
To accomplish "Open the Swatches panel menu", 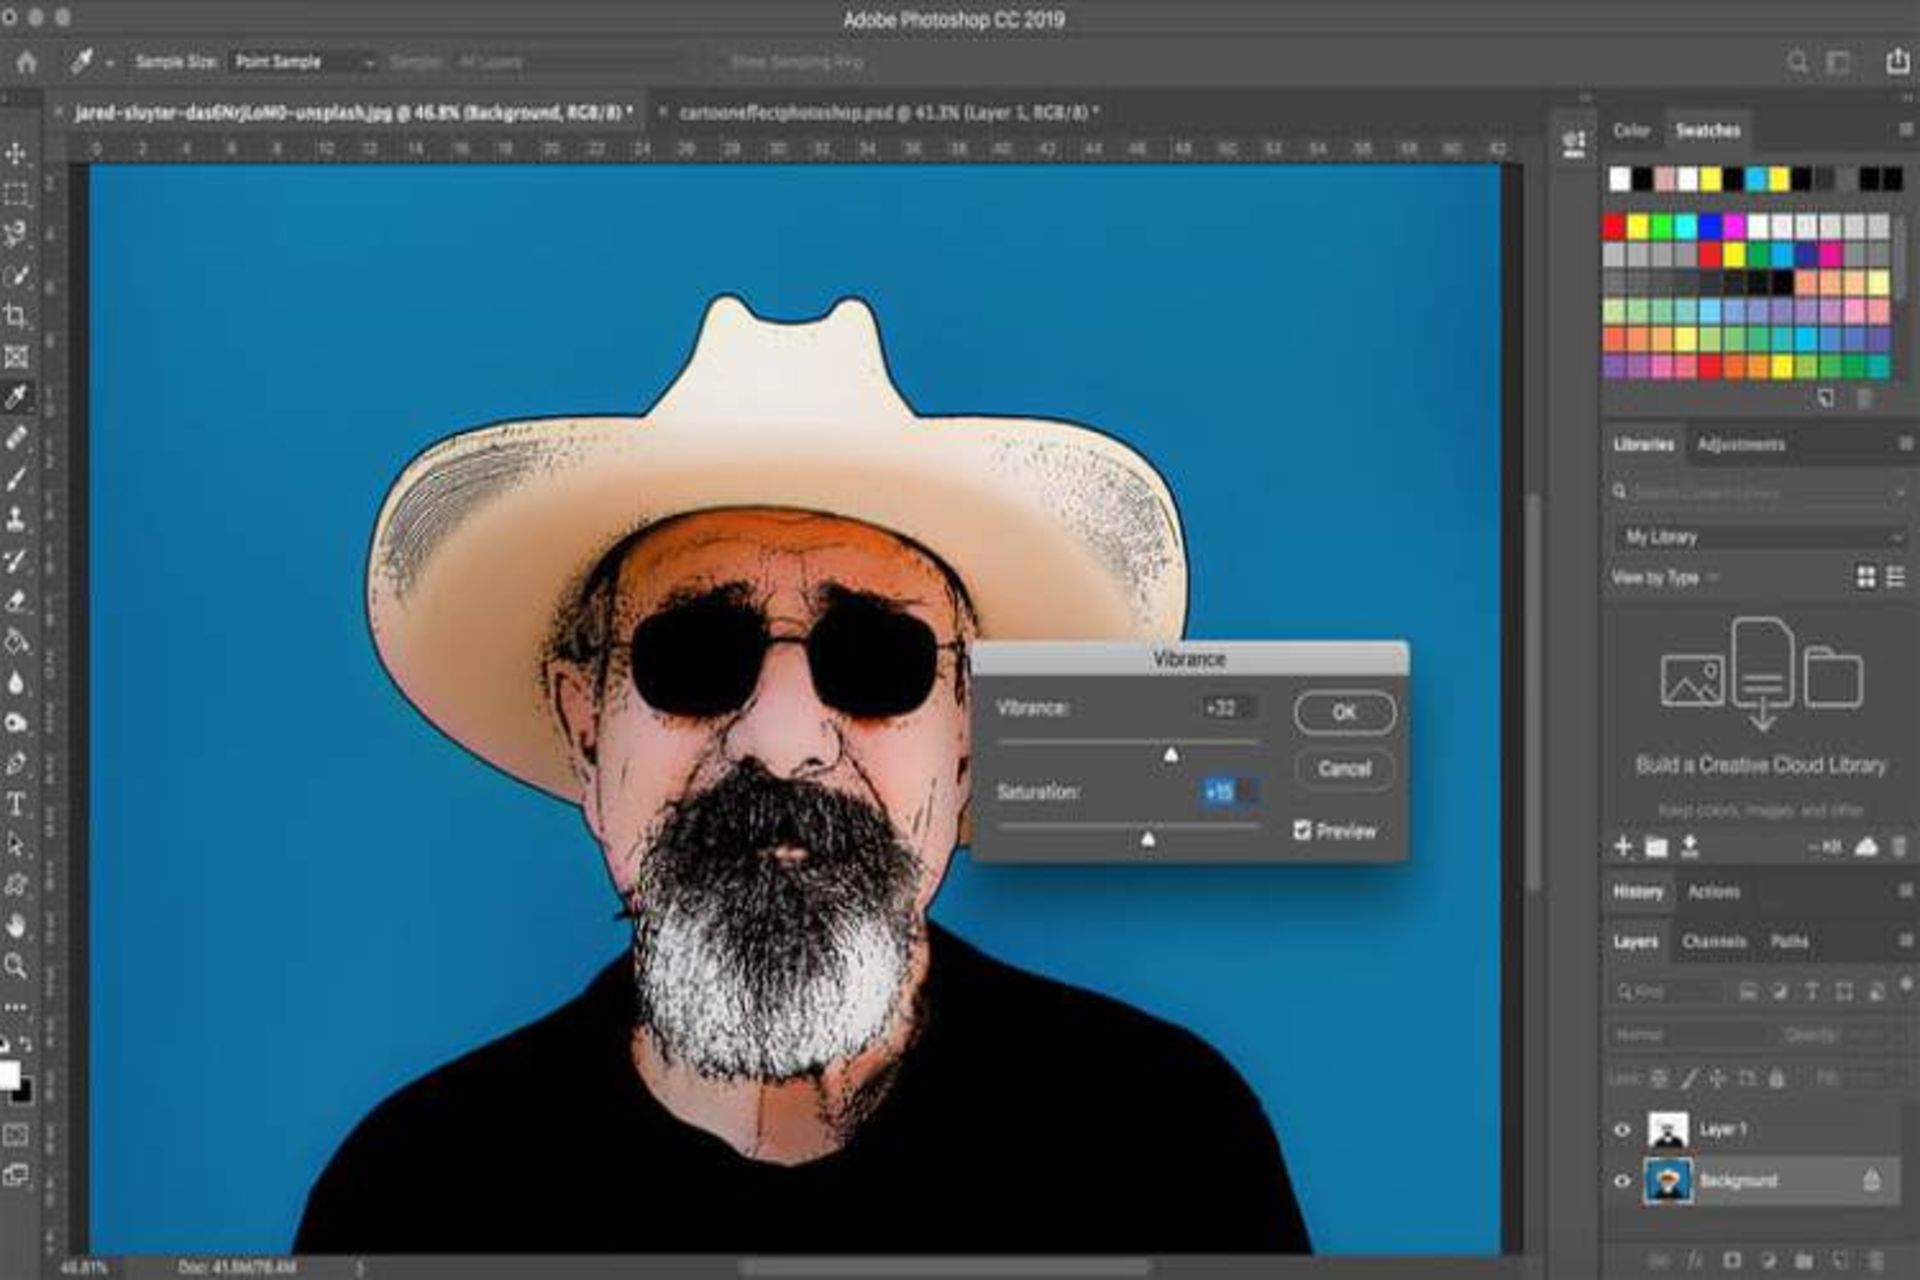I will 1904,130.
